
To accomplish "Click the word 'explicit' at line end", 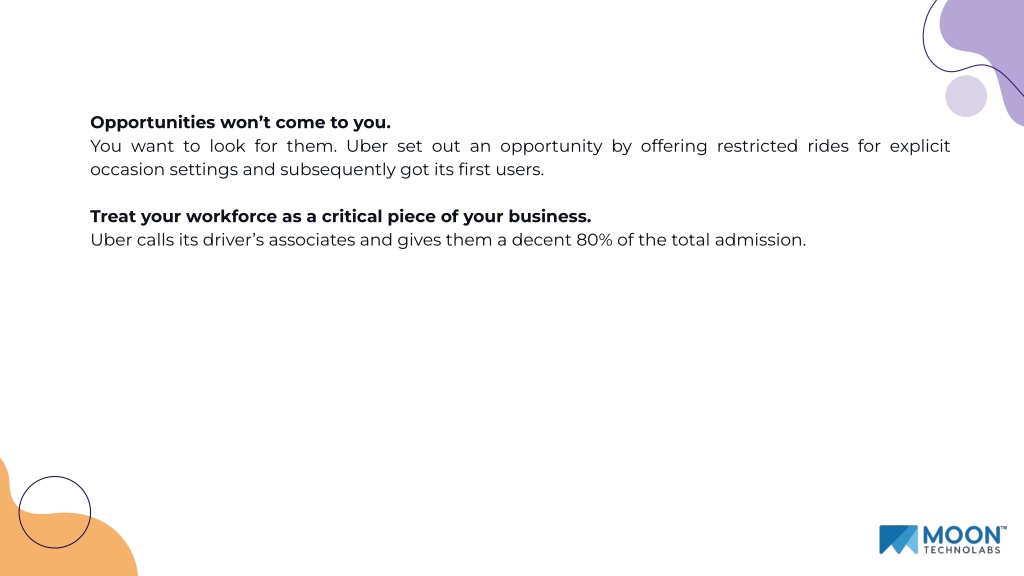I will pos(920,146).
